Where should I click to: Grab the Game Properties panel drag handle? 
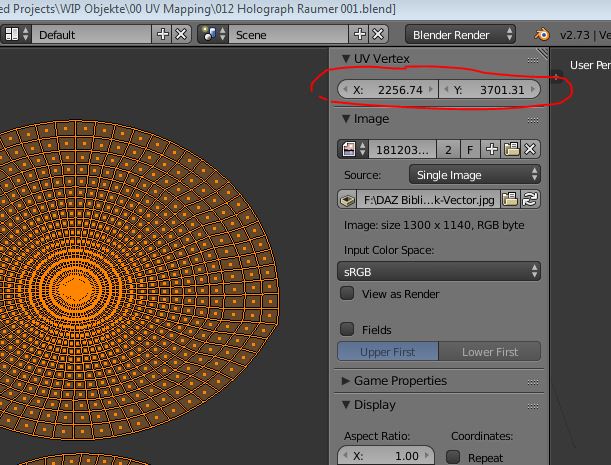click(533, 382)
